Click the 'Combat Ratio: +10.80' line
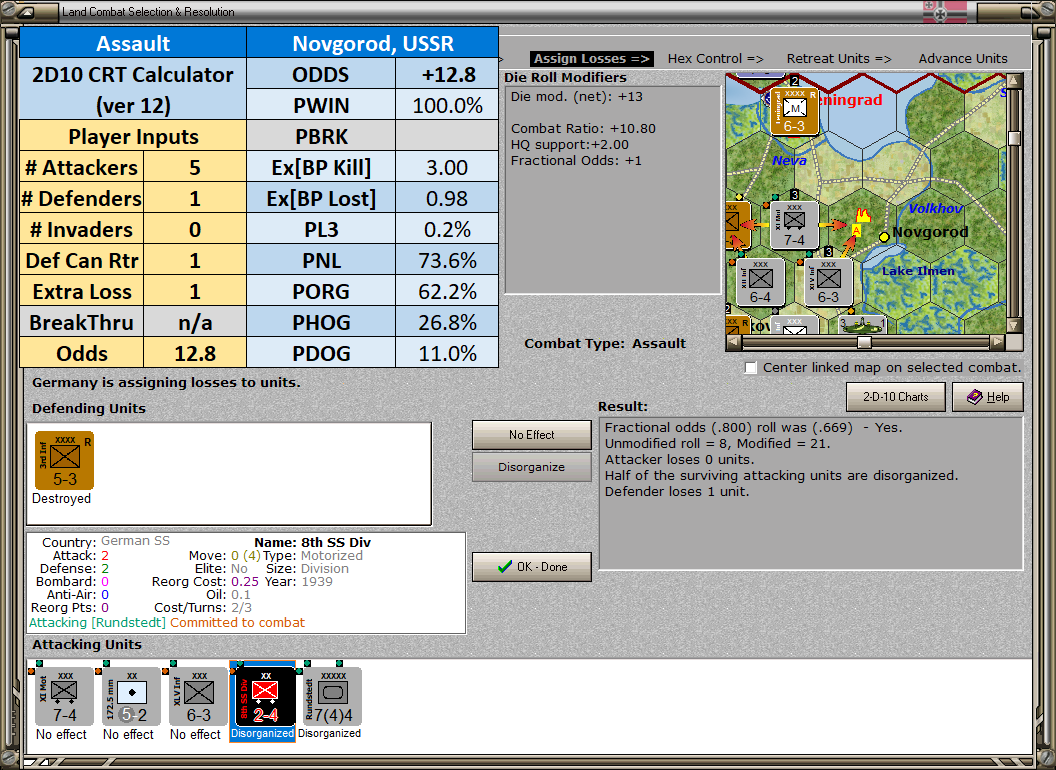This screenshot has width=1056, height=770. (x=583, y=128)
